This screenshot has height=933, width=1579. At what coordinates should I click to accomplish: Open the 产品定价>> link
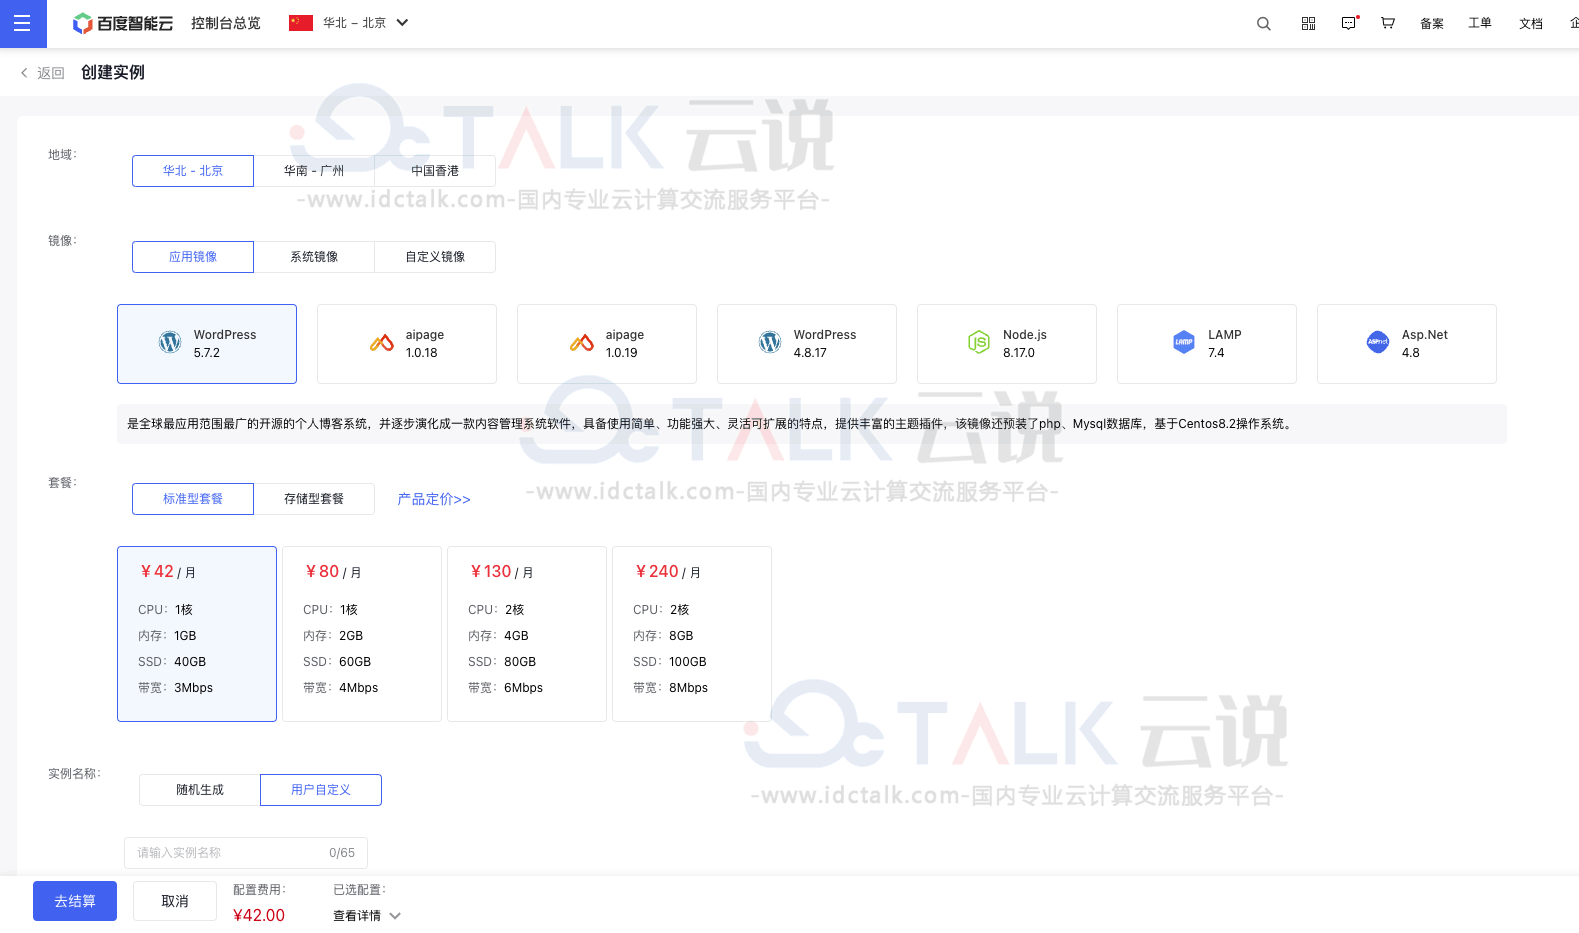(x=434, y=499)
